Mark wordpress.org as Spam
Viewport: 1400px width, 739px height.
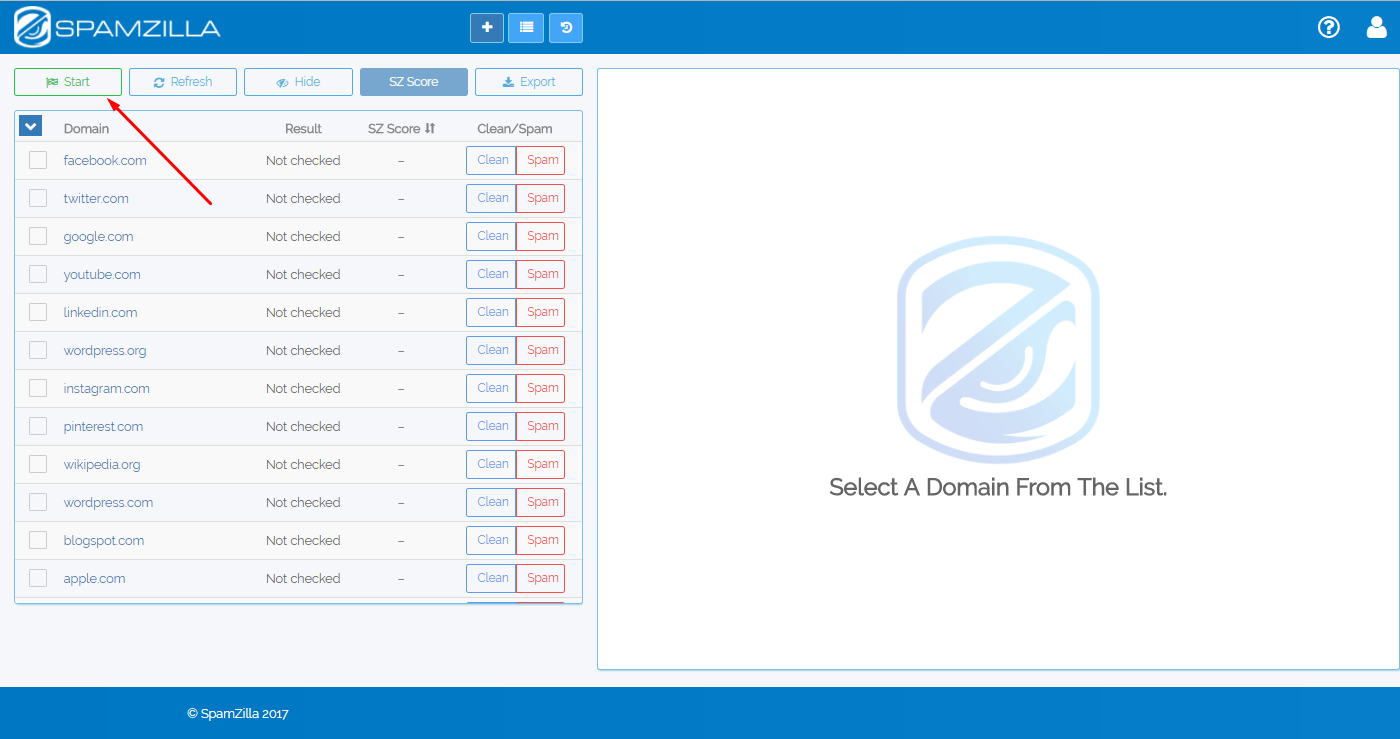pyautogui.click(x=541, y=350)
